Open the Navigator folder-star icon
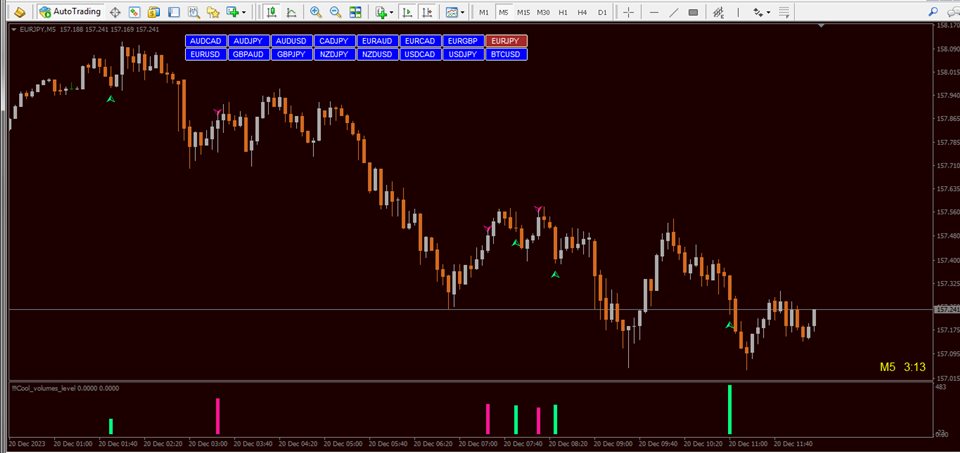960x453 pixels. point(213,12)
